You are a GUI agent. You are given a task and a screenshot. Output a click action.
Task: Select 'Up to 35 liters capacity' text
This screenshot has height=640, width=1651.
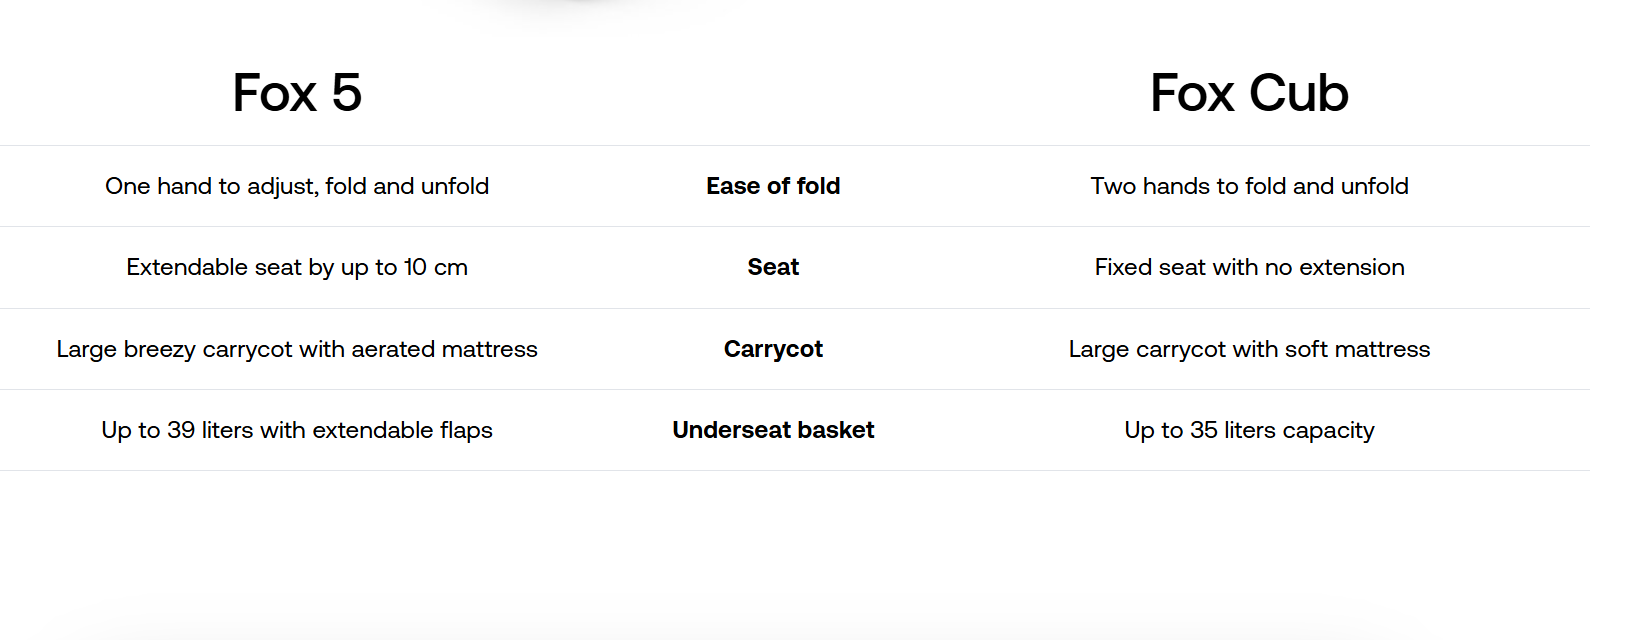click(1249, 430)
